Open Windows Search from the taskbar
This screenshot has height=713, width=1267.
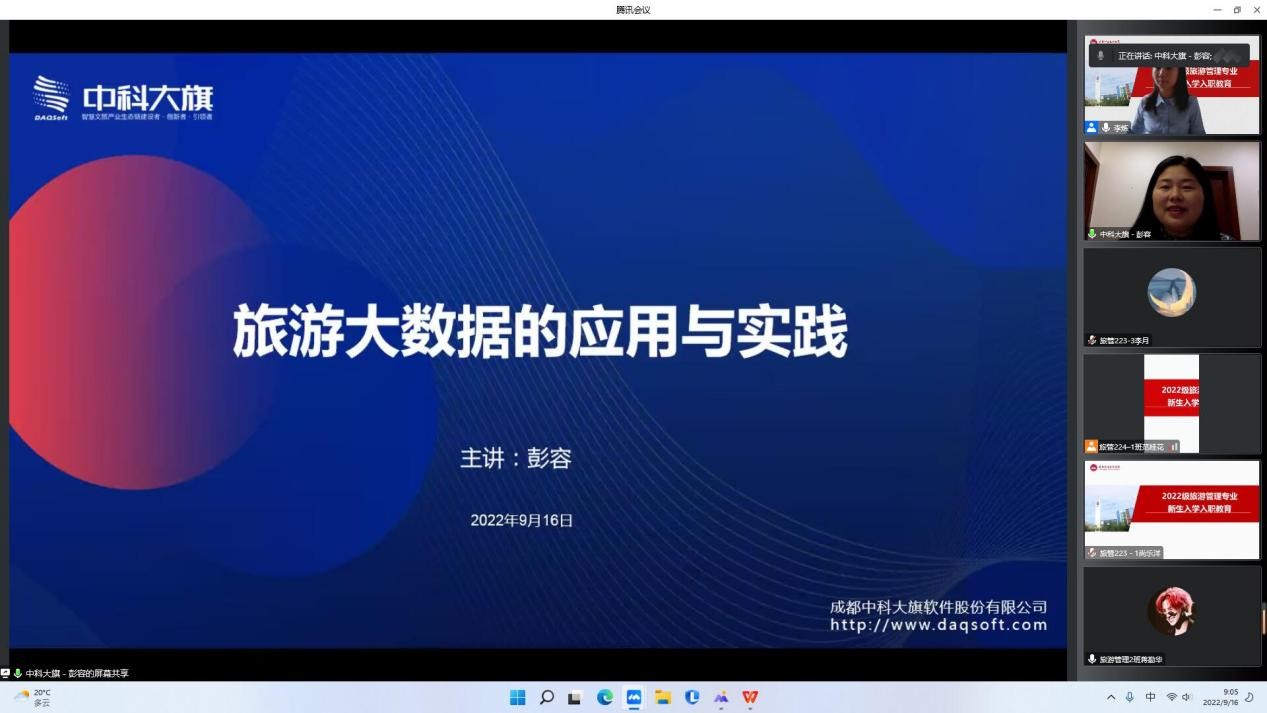click(546, 697)
